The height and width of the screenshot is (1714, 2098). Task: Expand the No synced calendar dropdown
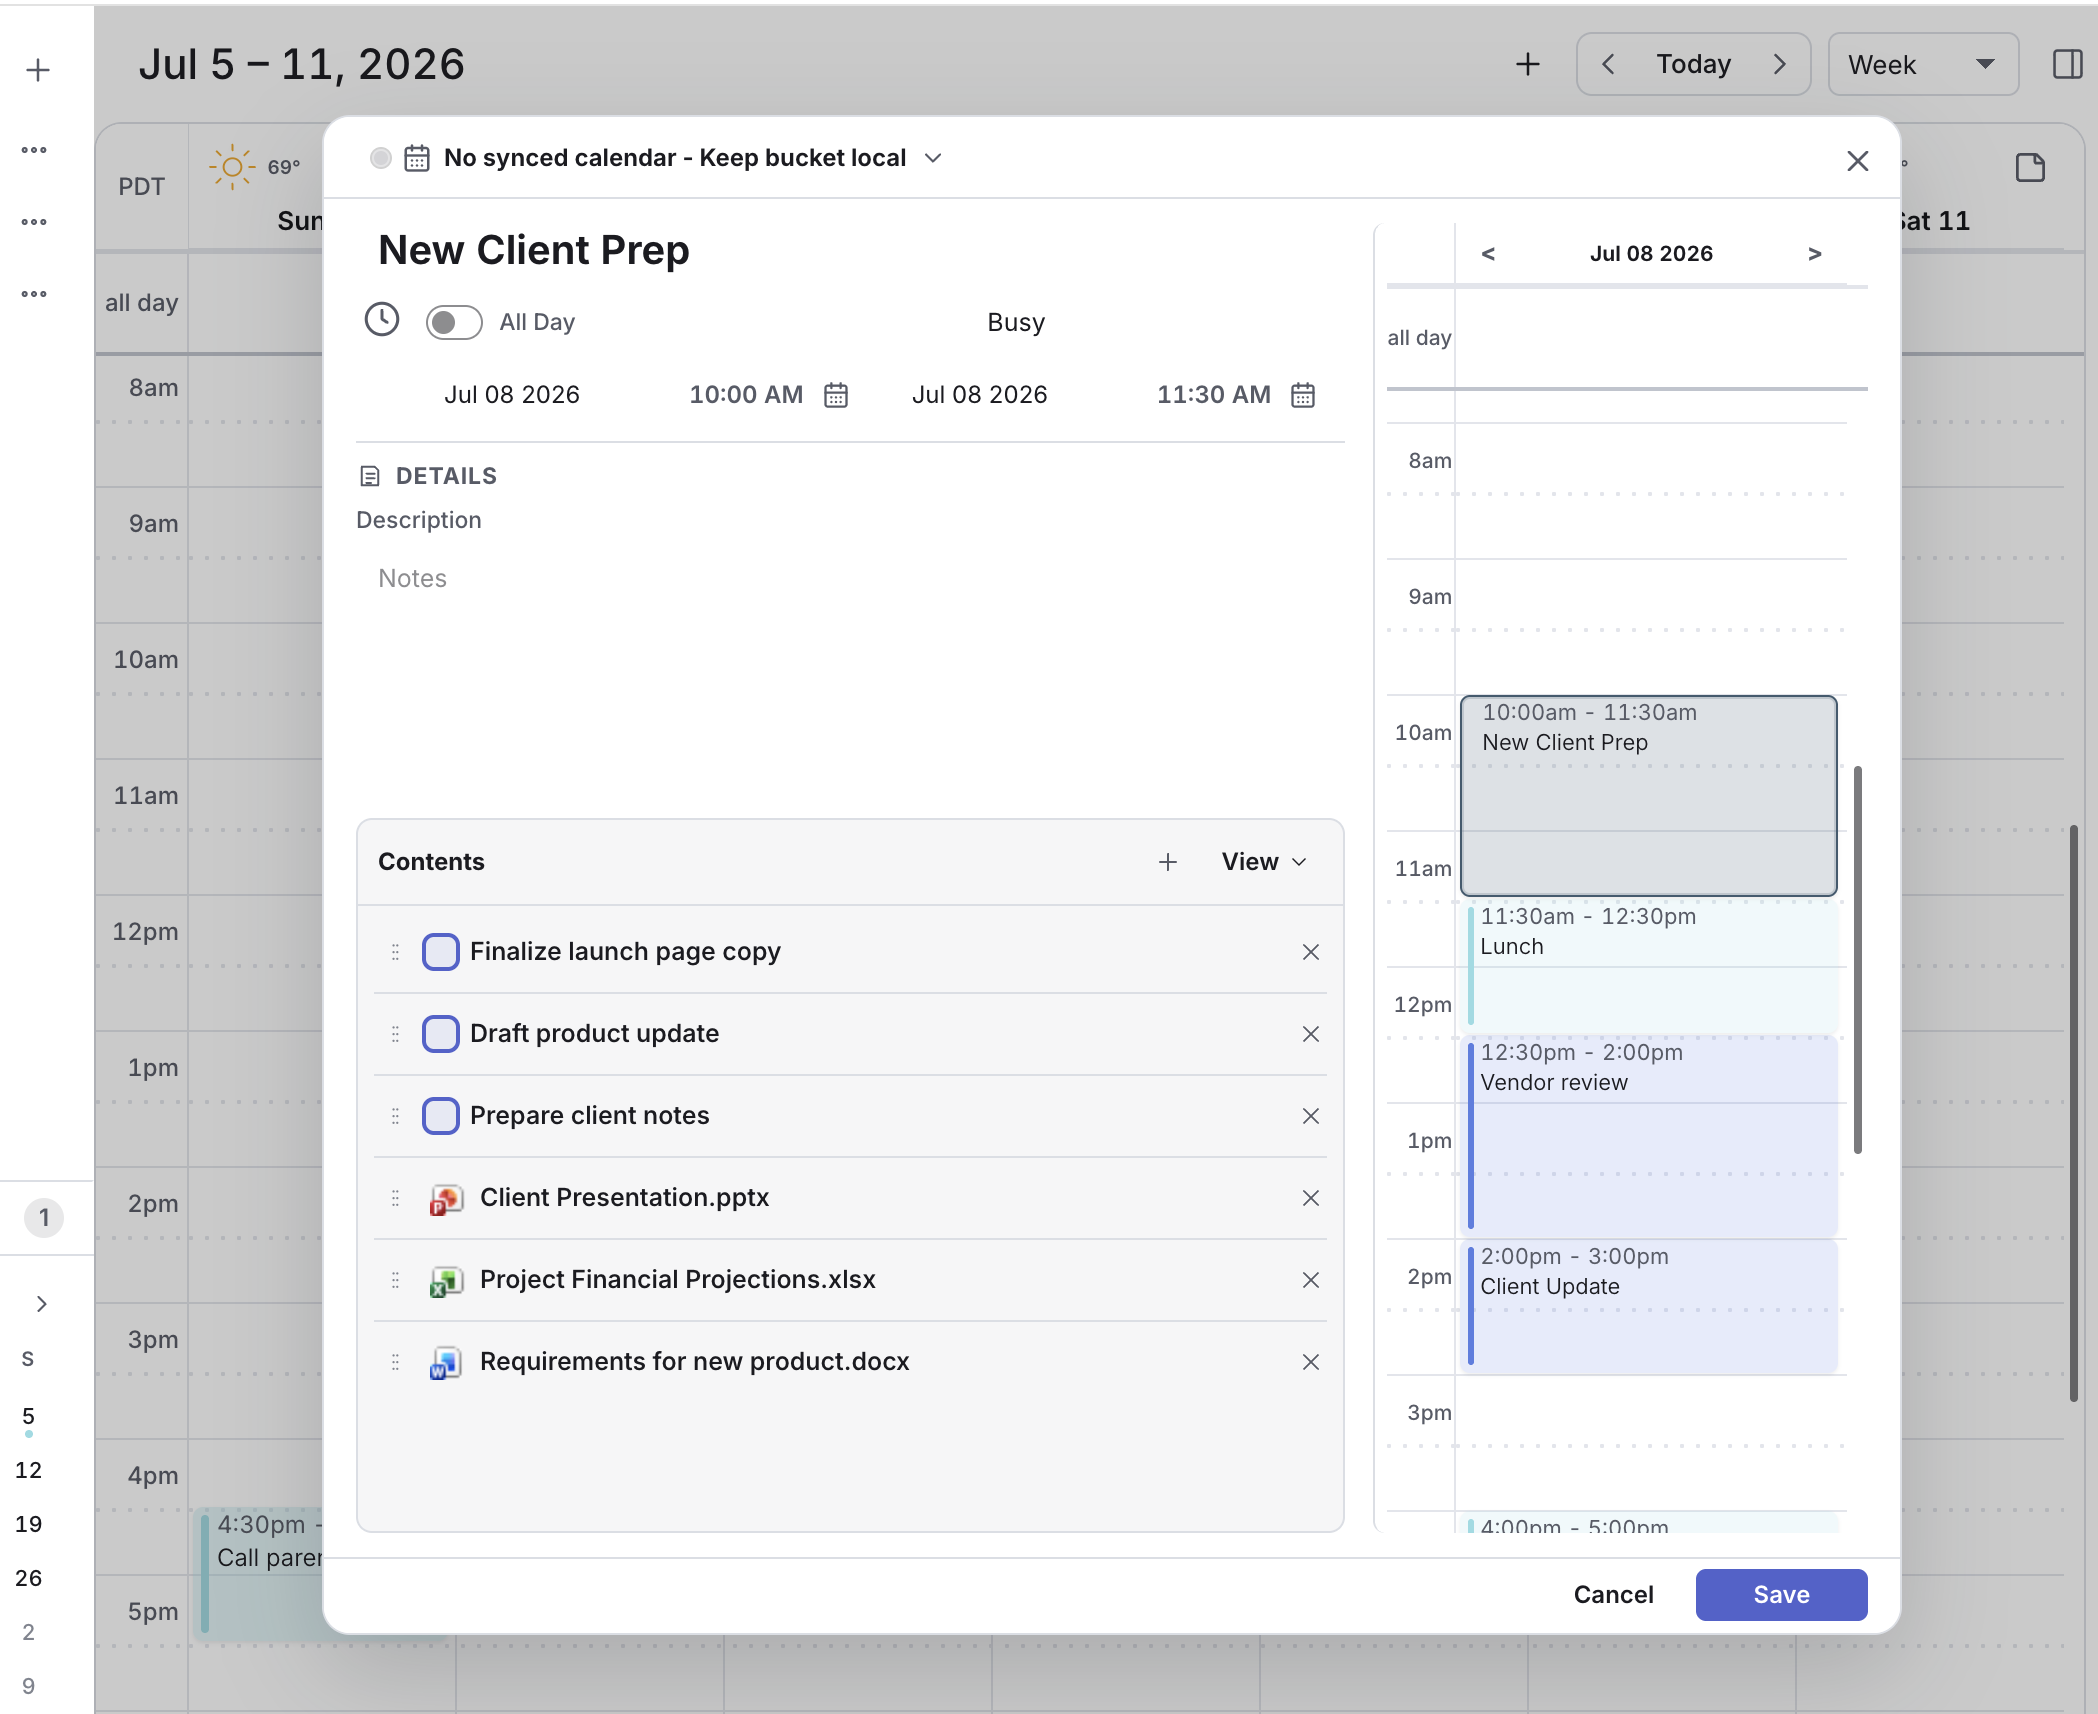tap(933, 158)
